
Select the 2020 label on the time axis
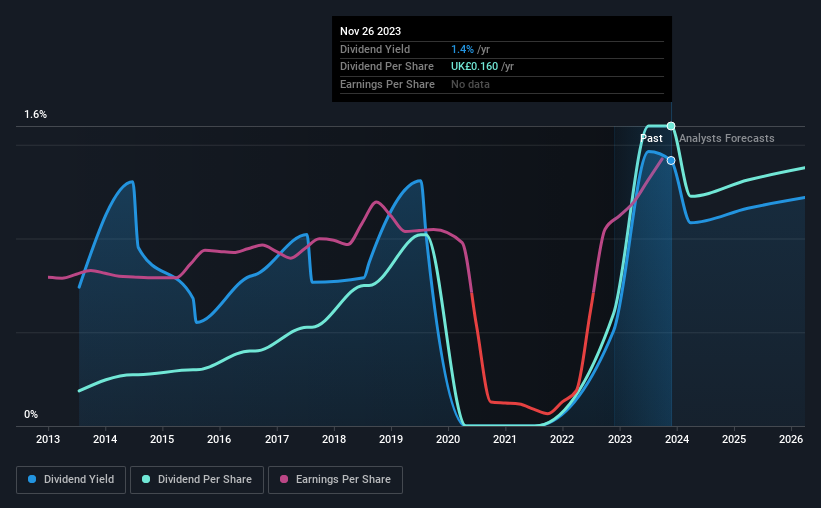point(448,439)
